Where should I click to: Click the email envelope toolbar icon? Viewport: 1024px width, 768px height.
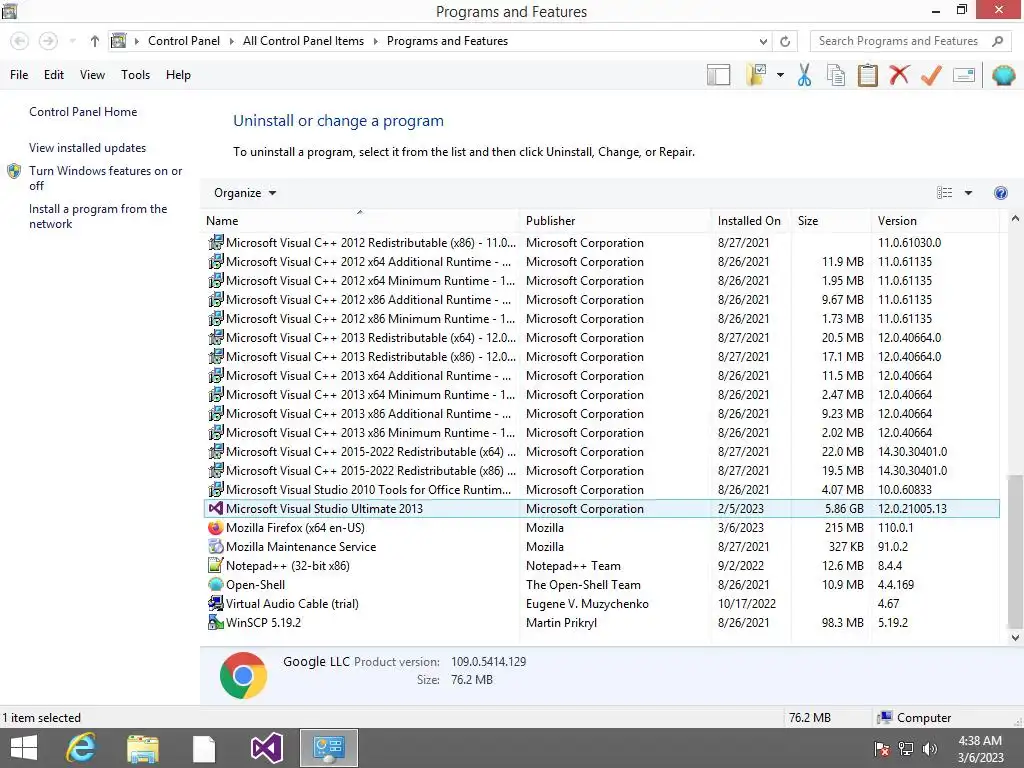(964, 75)
